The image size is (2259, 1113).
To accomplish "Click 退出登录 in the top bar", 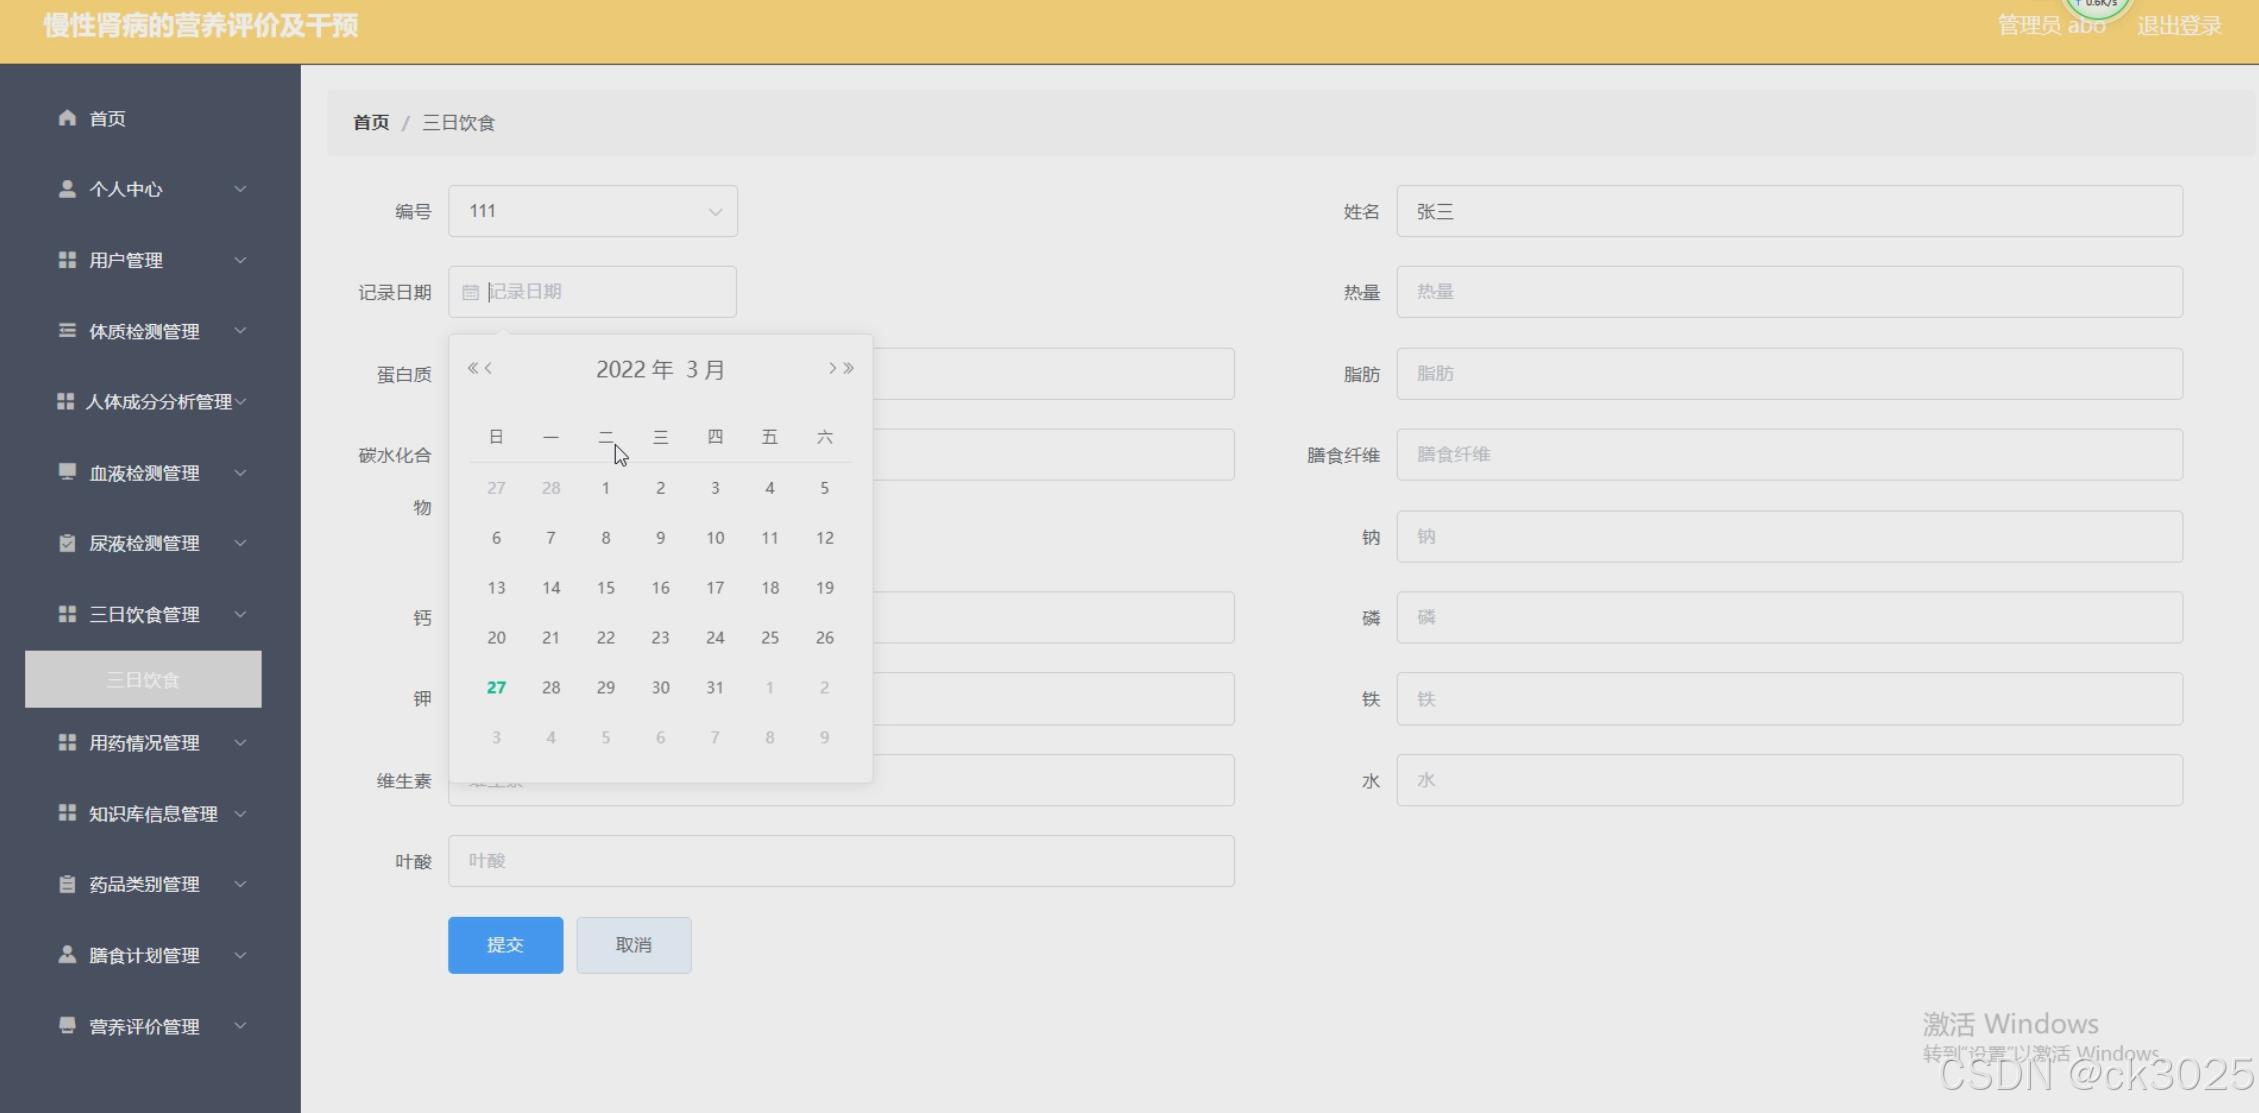I will click(x=2179, y=26).
